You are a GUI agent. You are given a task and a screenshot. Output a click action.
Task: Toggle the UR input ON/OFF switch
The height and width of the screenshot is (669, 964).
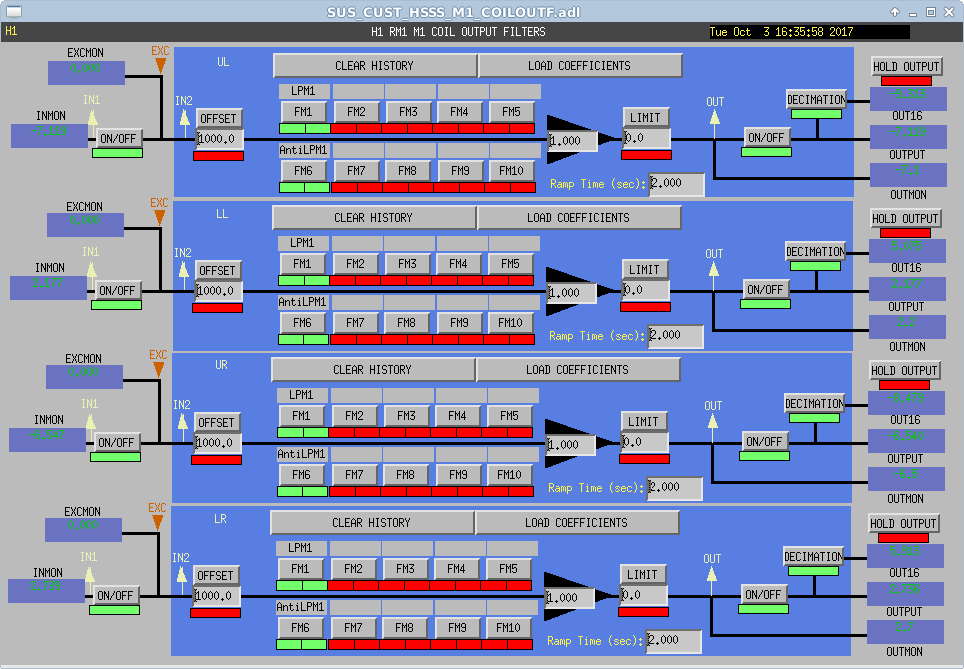point(116,442)
